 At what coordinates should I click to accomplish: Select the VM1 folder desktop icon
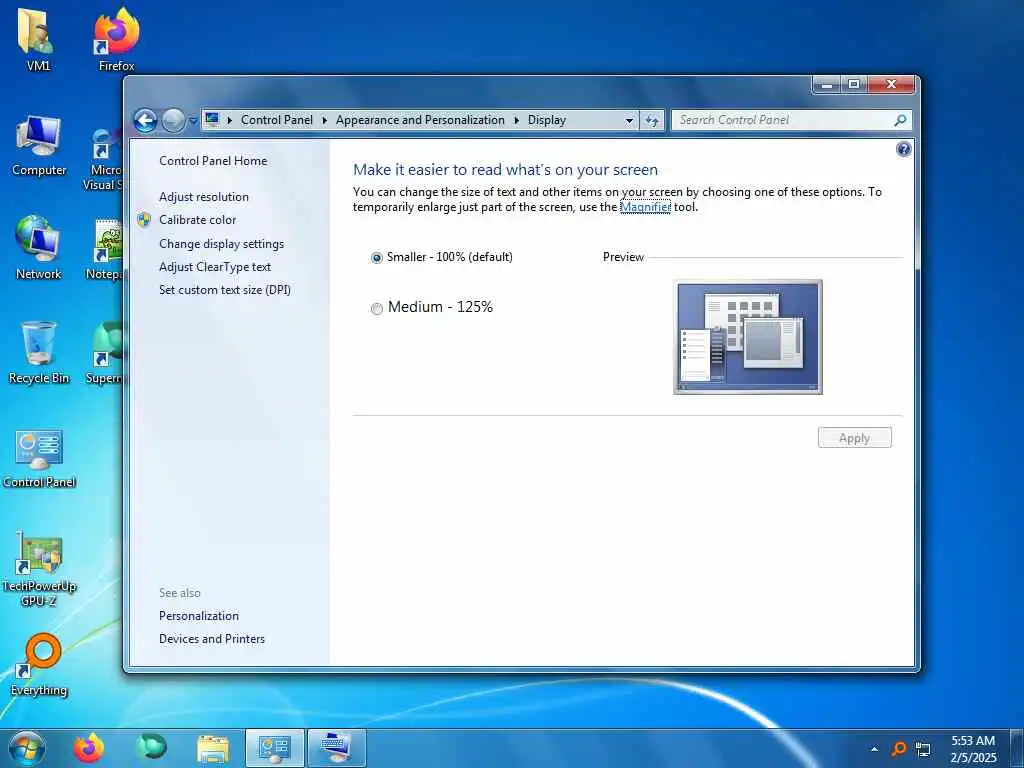pyautogui.click(x=38, y=40)
